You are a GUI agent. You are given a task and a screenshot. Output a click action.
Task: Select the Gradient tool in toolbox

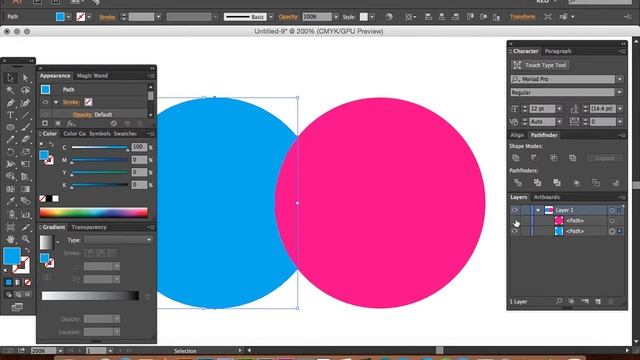[x=25, y=189]
